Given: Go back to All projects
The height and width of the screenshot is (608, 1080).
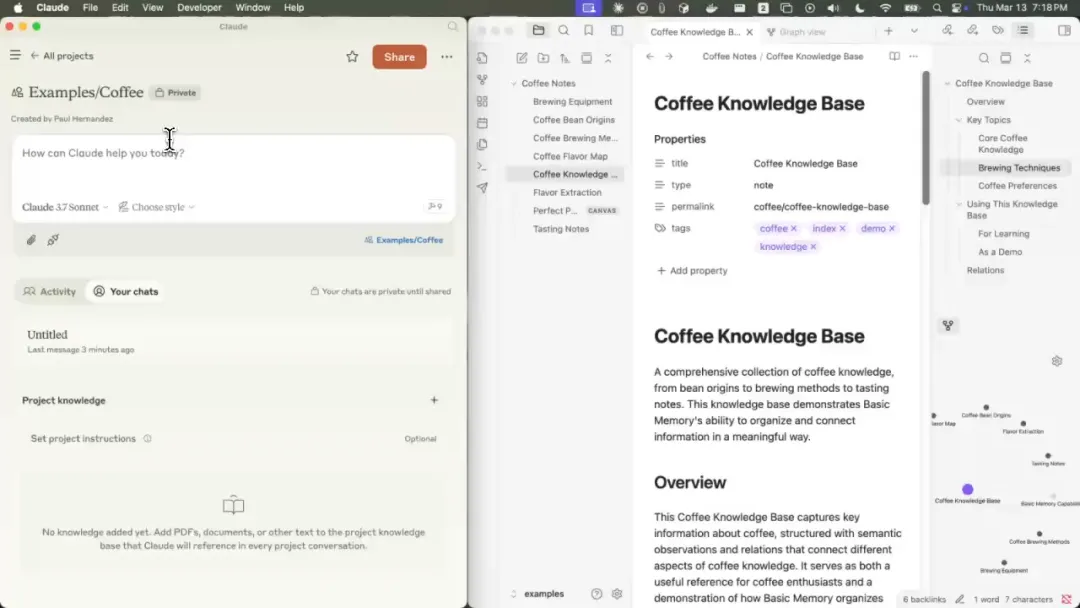Looking at the screenshot, I should (61, 56).
